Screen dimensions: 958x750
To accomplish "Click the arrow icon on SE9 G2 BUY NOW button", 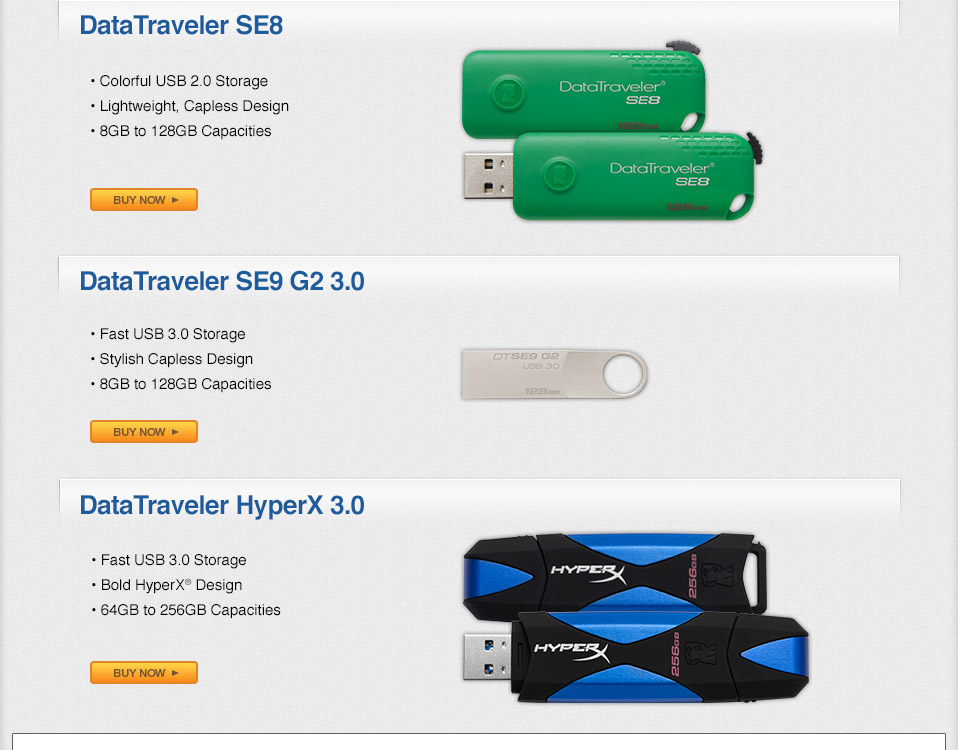I will click(175, 432).
